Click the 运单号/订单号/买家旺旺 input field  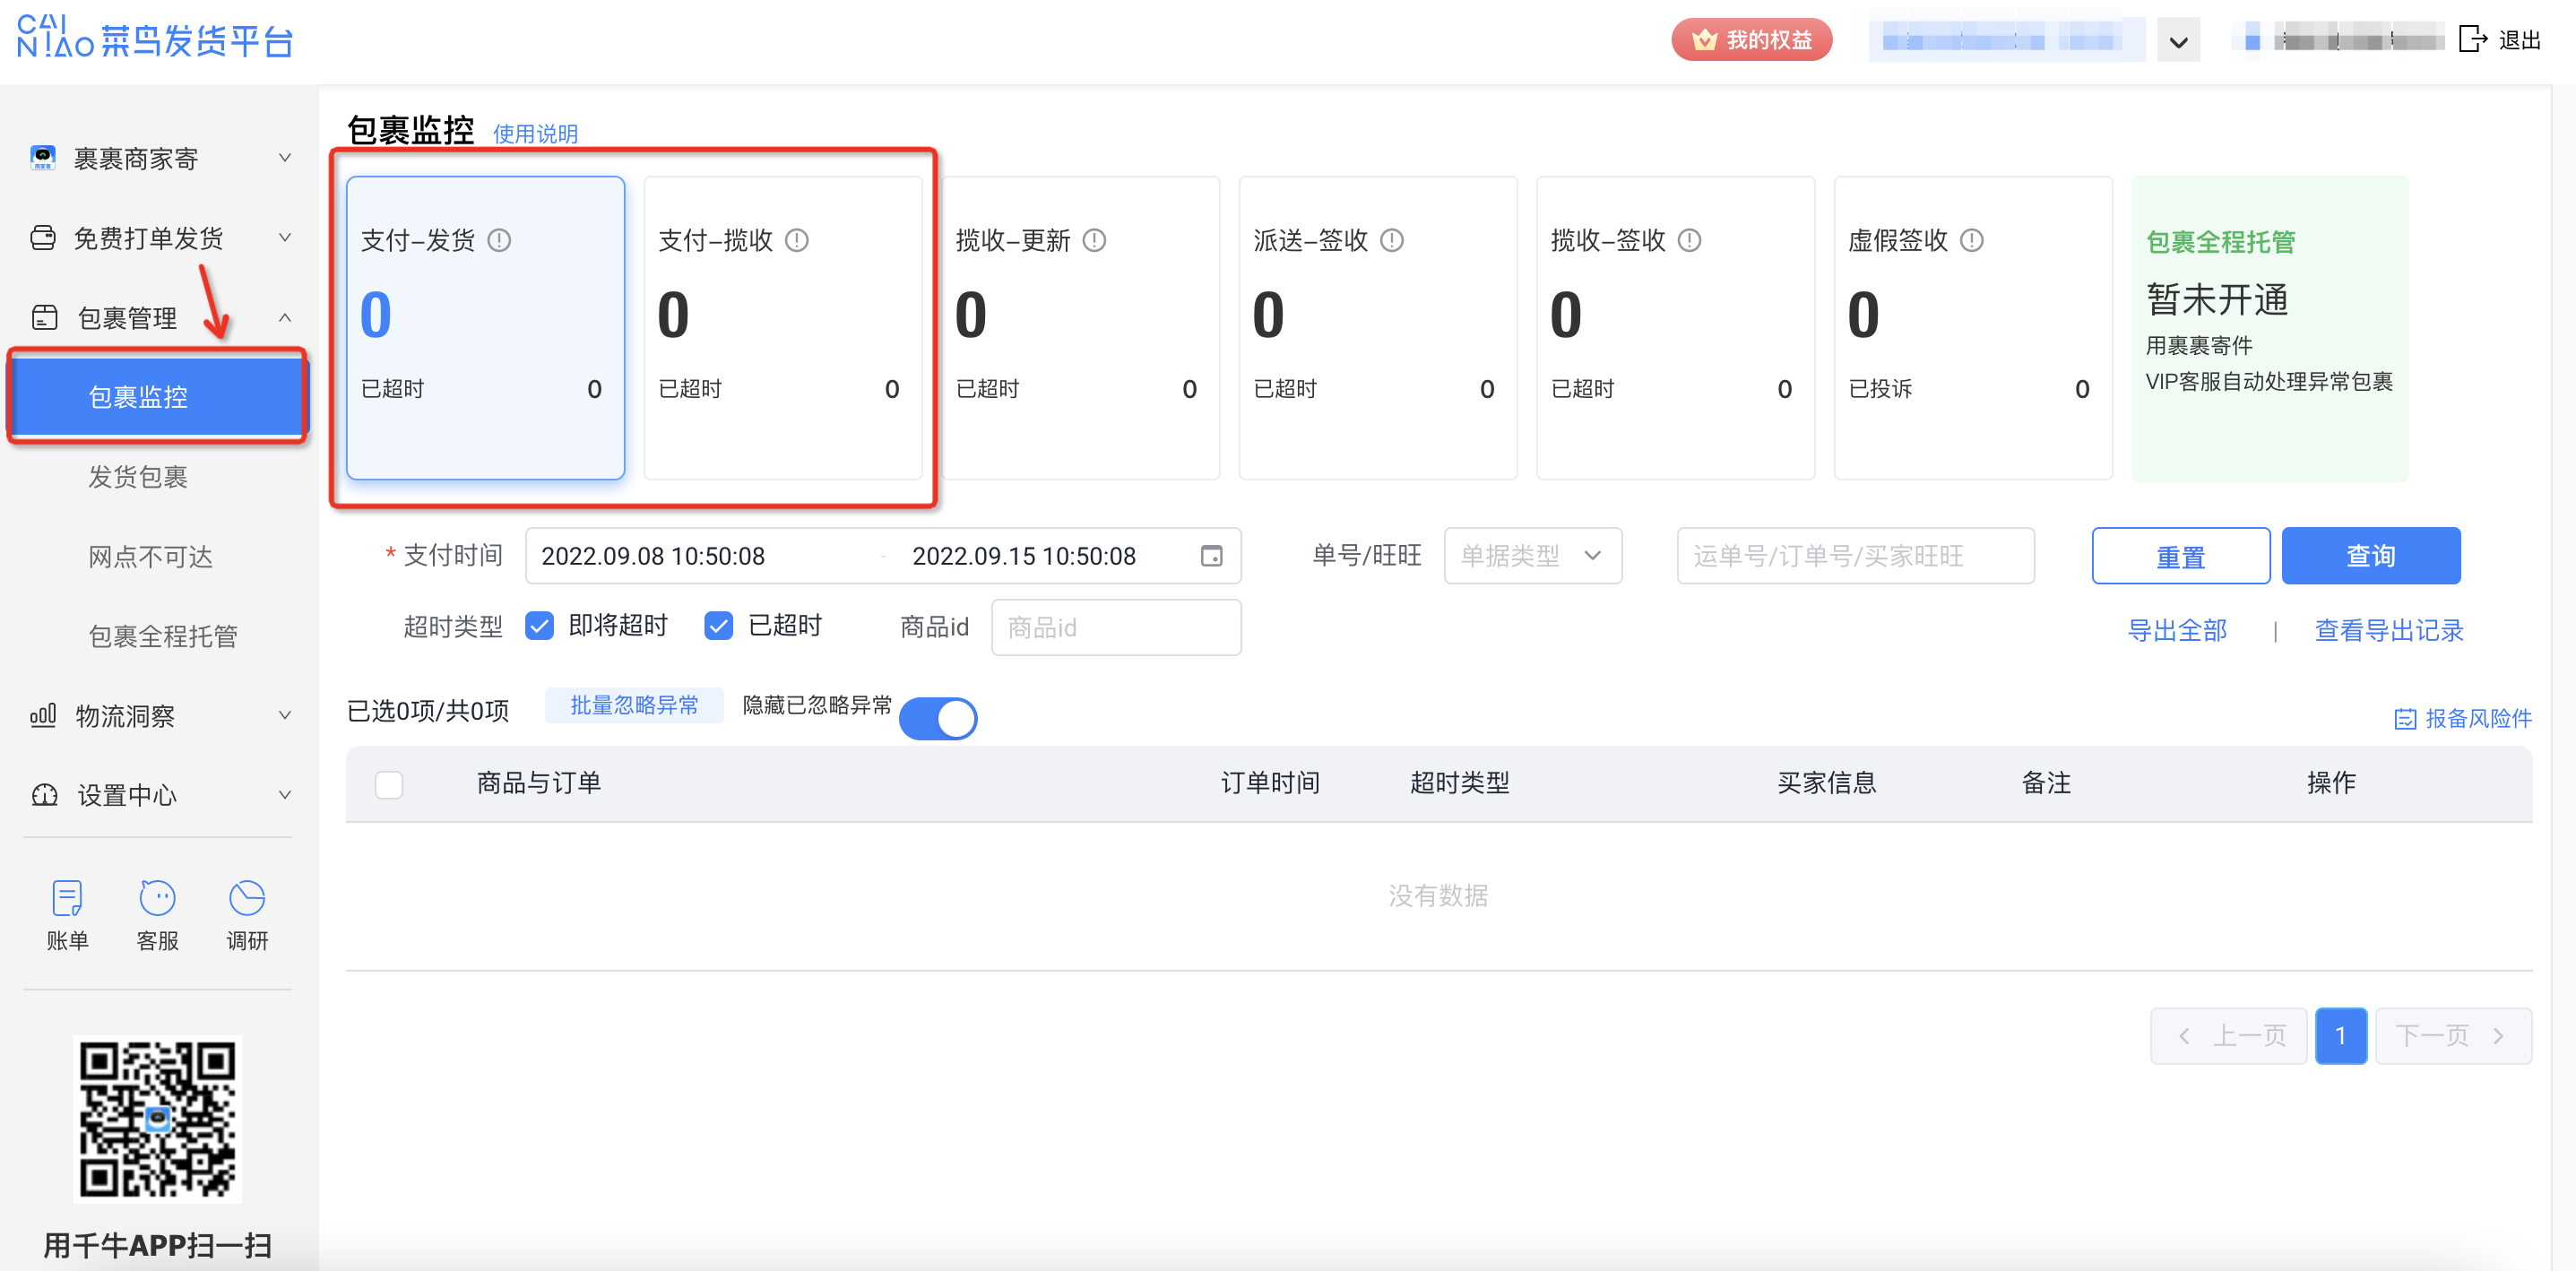1855,556
